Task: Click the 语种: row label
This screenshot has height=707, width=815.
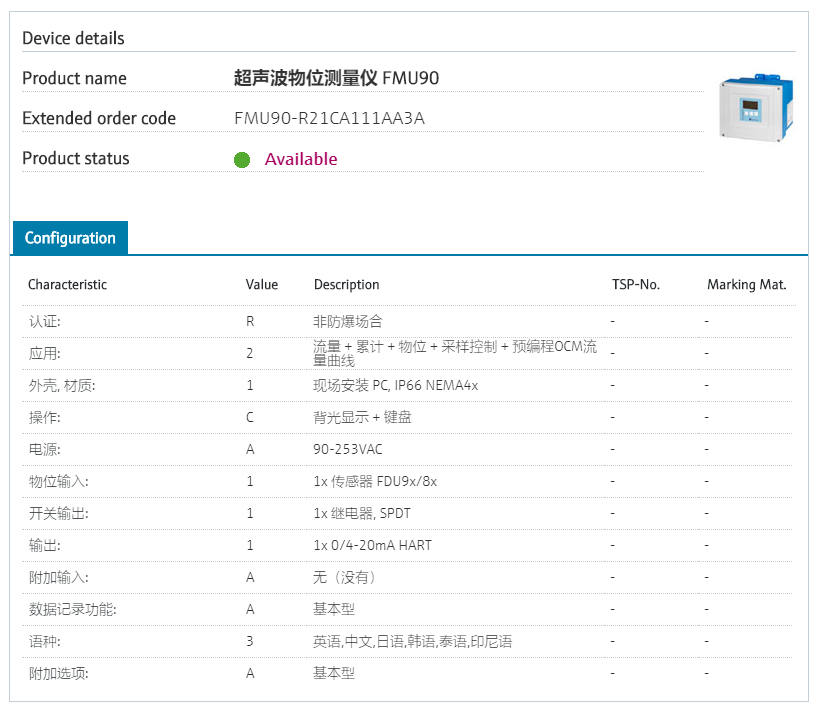Action: click(45, 641)
